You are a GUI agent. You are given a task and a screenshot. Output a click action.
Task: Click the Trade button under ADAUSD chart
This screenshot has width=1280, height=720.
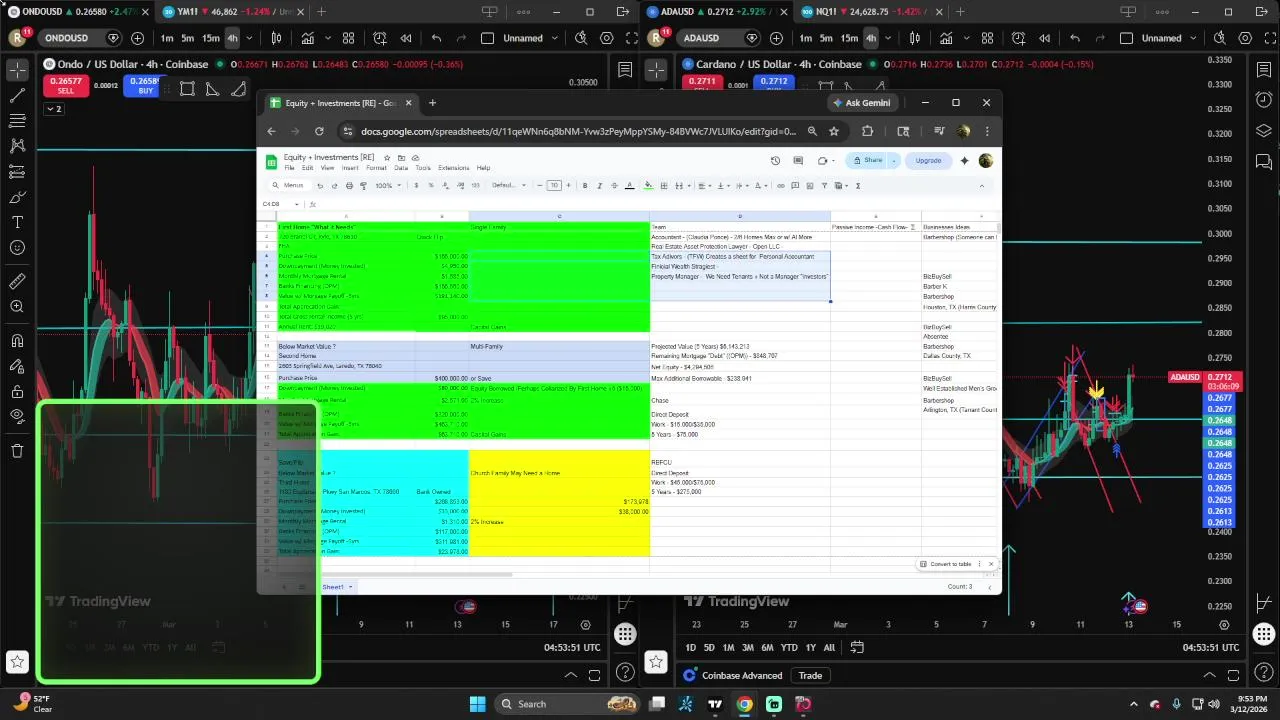point(810,675)
